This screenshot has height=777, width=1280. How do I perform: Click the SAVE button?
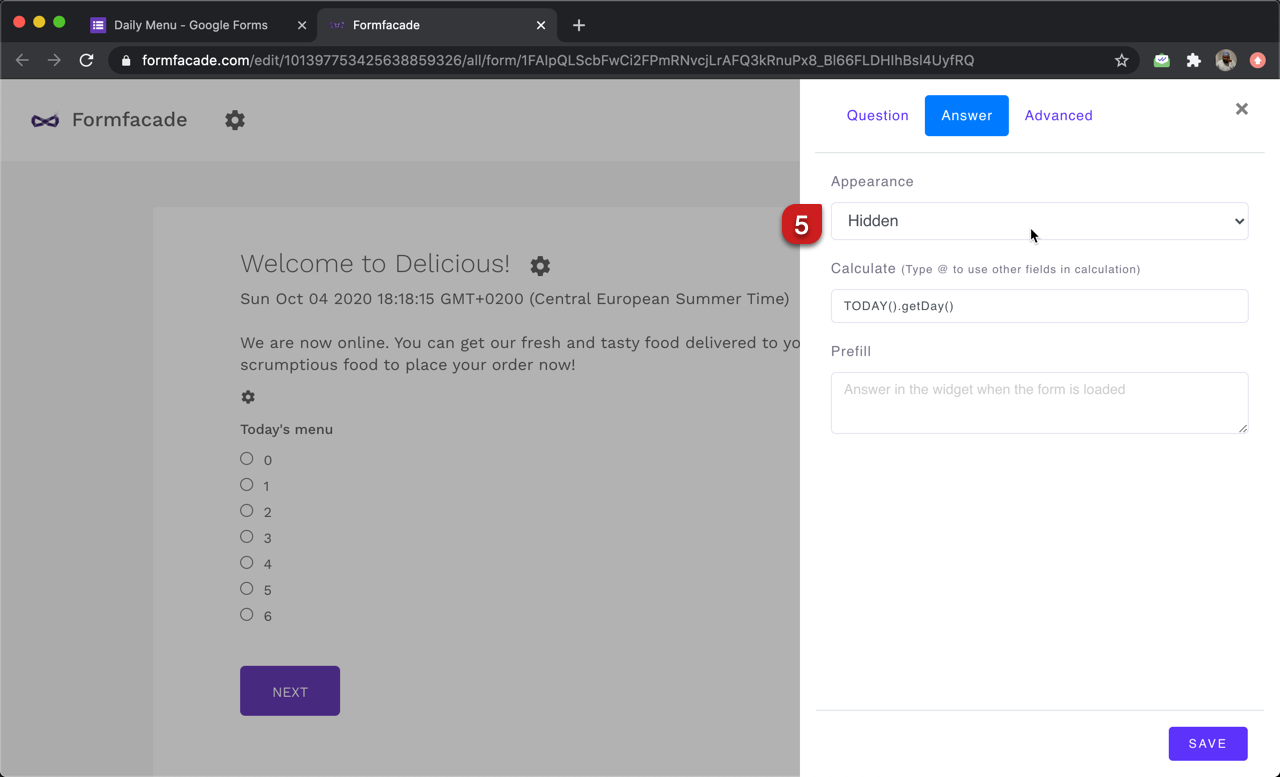1208,743
